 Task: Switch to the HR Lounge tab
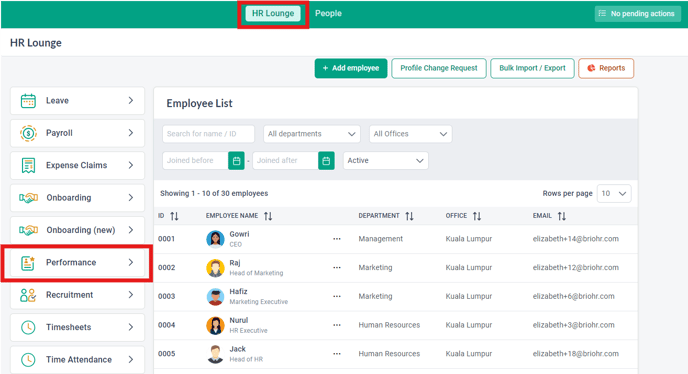point(273,14)
